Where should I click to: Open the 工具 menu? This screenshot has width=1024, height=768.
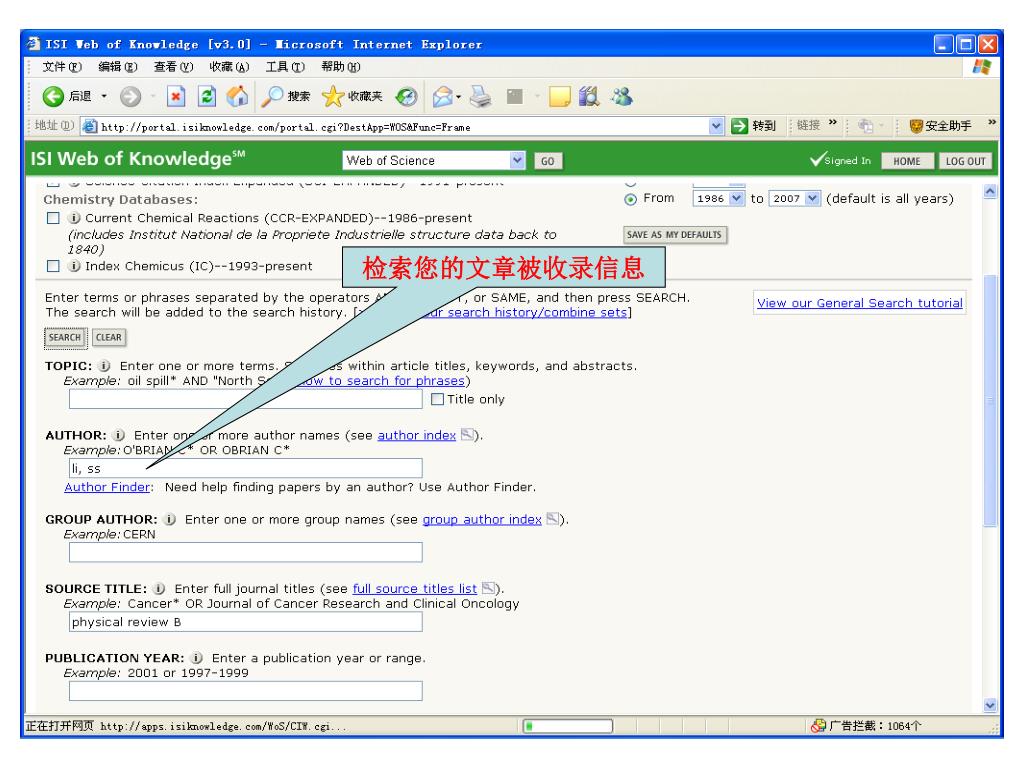285,67
